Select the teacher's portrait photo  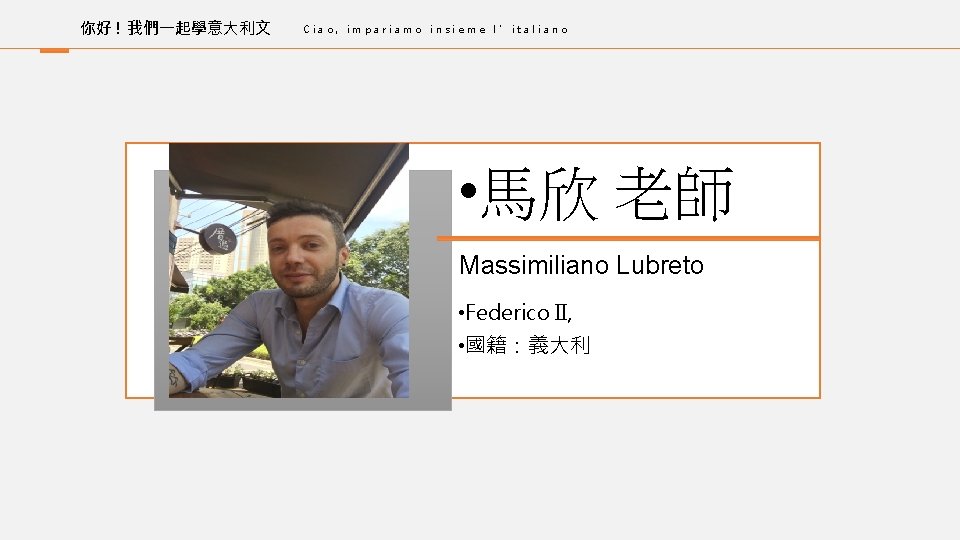(289, 270)
